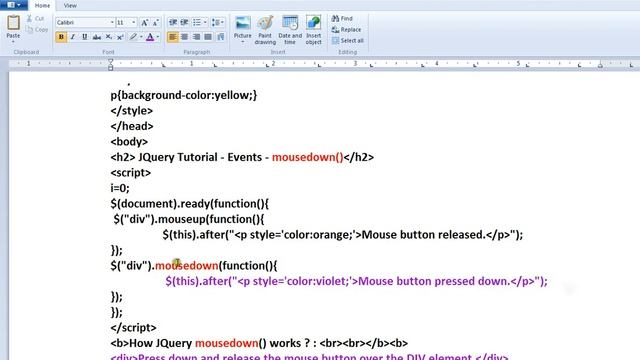The width and height of the screenshot is (640, 360).
Task: Switch to the View ribbon tab
Action: [70, 5]
